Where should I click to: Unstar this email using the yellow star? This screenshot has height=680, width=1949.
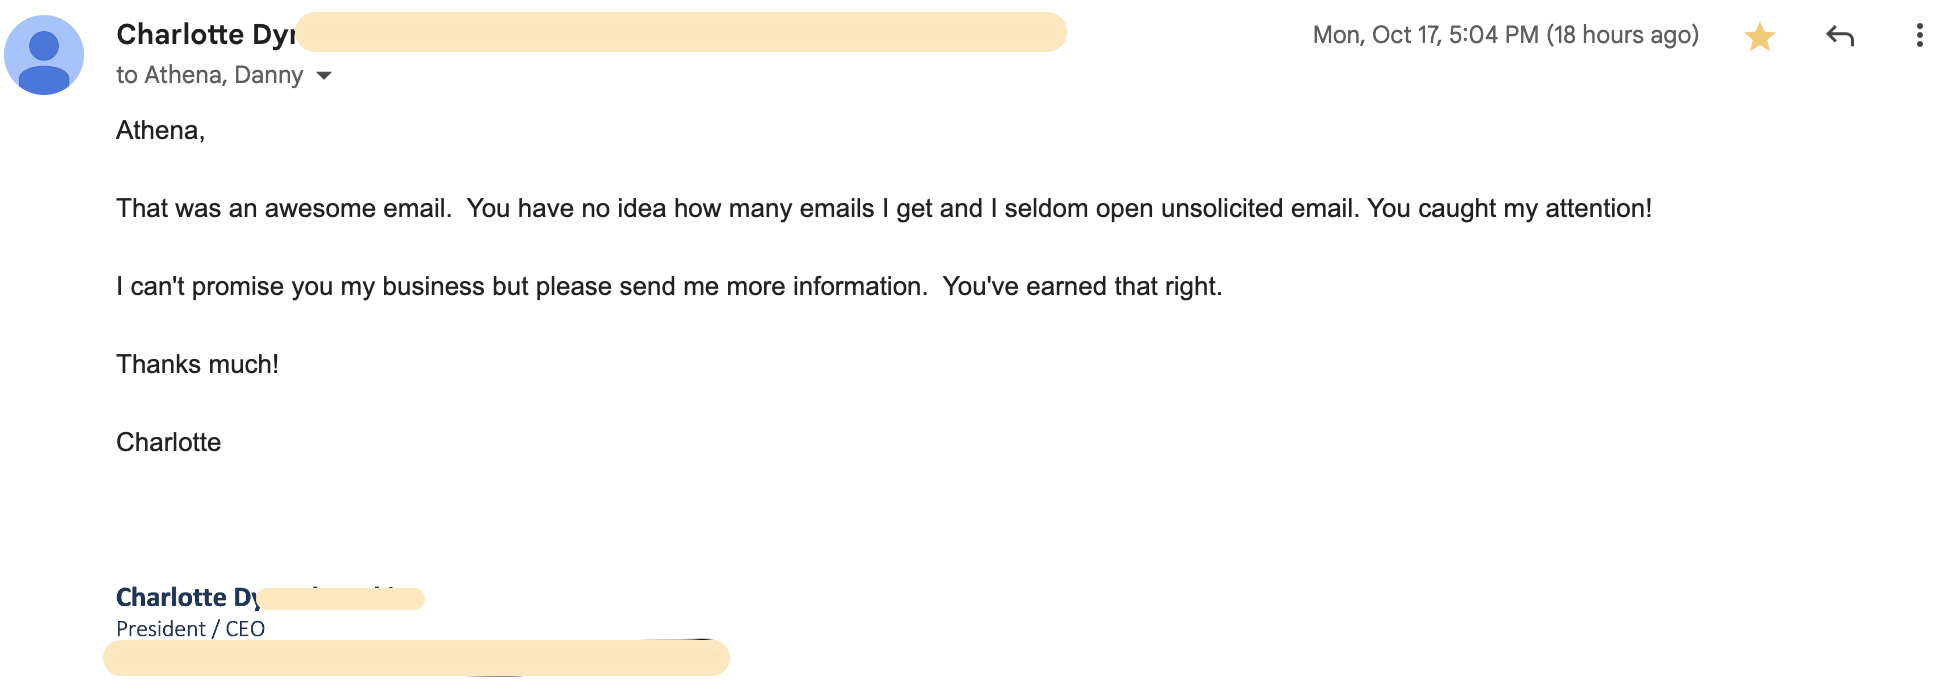point(1759,37)
